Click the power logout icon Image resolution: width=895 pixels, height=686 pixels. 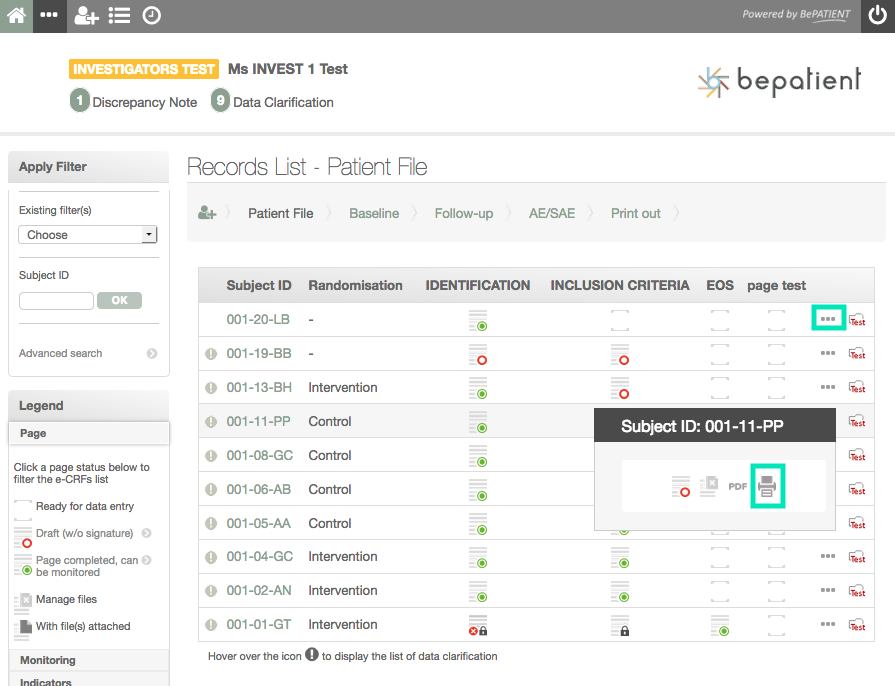(877, 16)
